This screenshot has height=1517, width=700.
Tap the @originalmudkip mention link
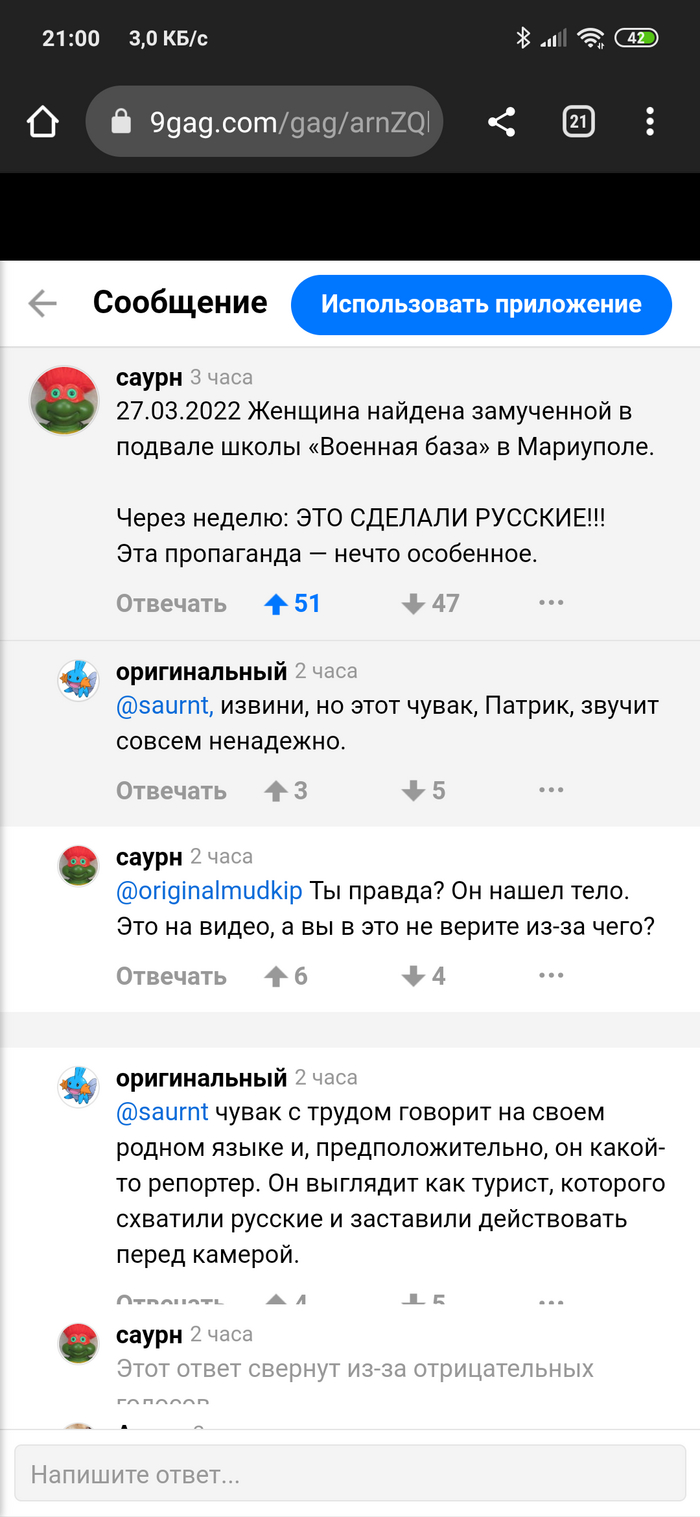pos(209,889)
